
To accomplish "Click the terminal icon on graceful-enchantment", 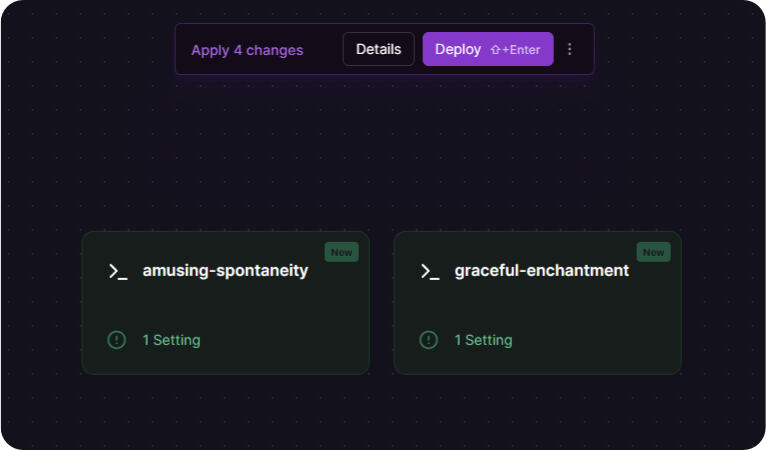I will point(430,272).
